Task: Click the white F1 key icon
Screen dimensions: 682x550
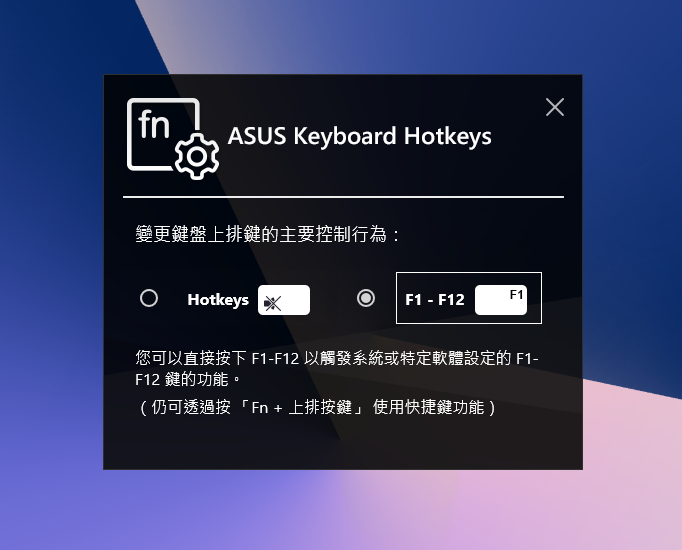Action: [x=501, y=300]
